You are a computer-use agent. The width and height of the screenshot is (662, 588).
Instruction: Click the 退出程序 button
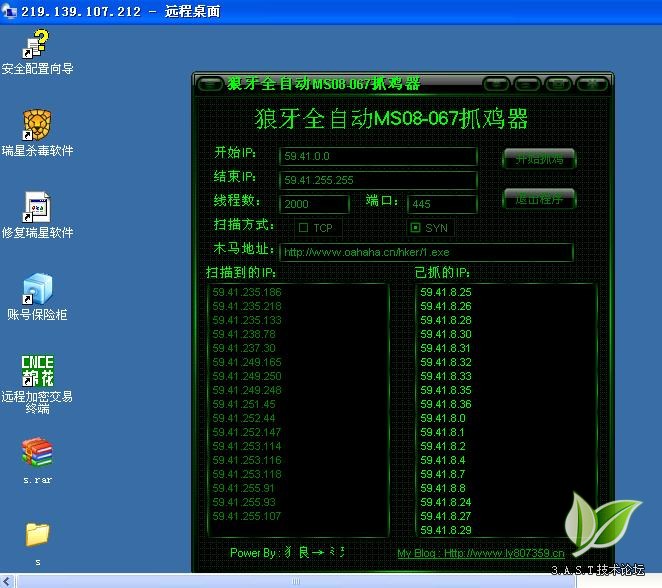pos(539,199)
